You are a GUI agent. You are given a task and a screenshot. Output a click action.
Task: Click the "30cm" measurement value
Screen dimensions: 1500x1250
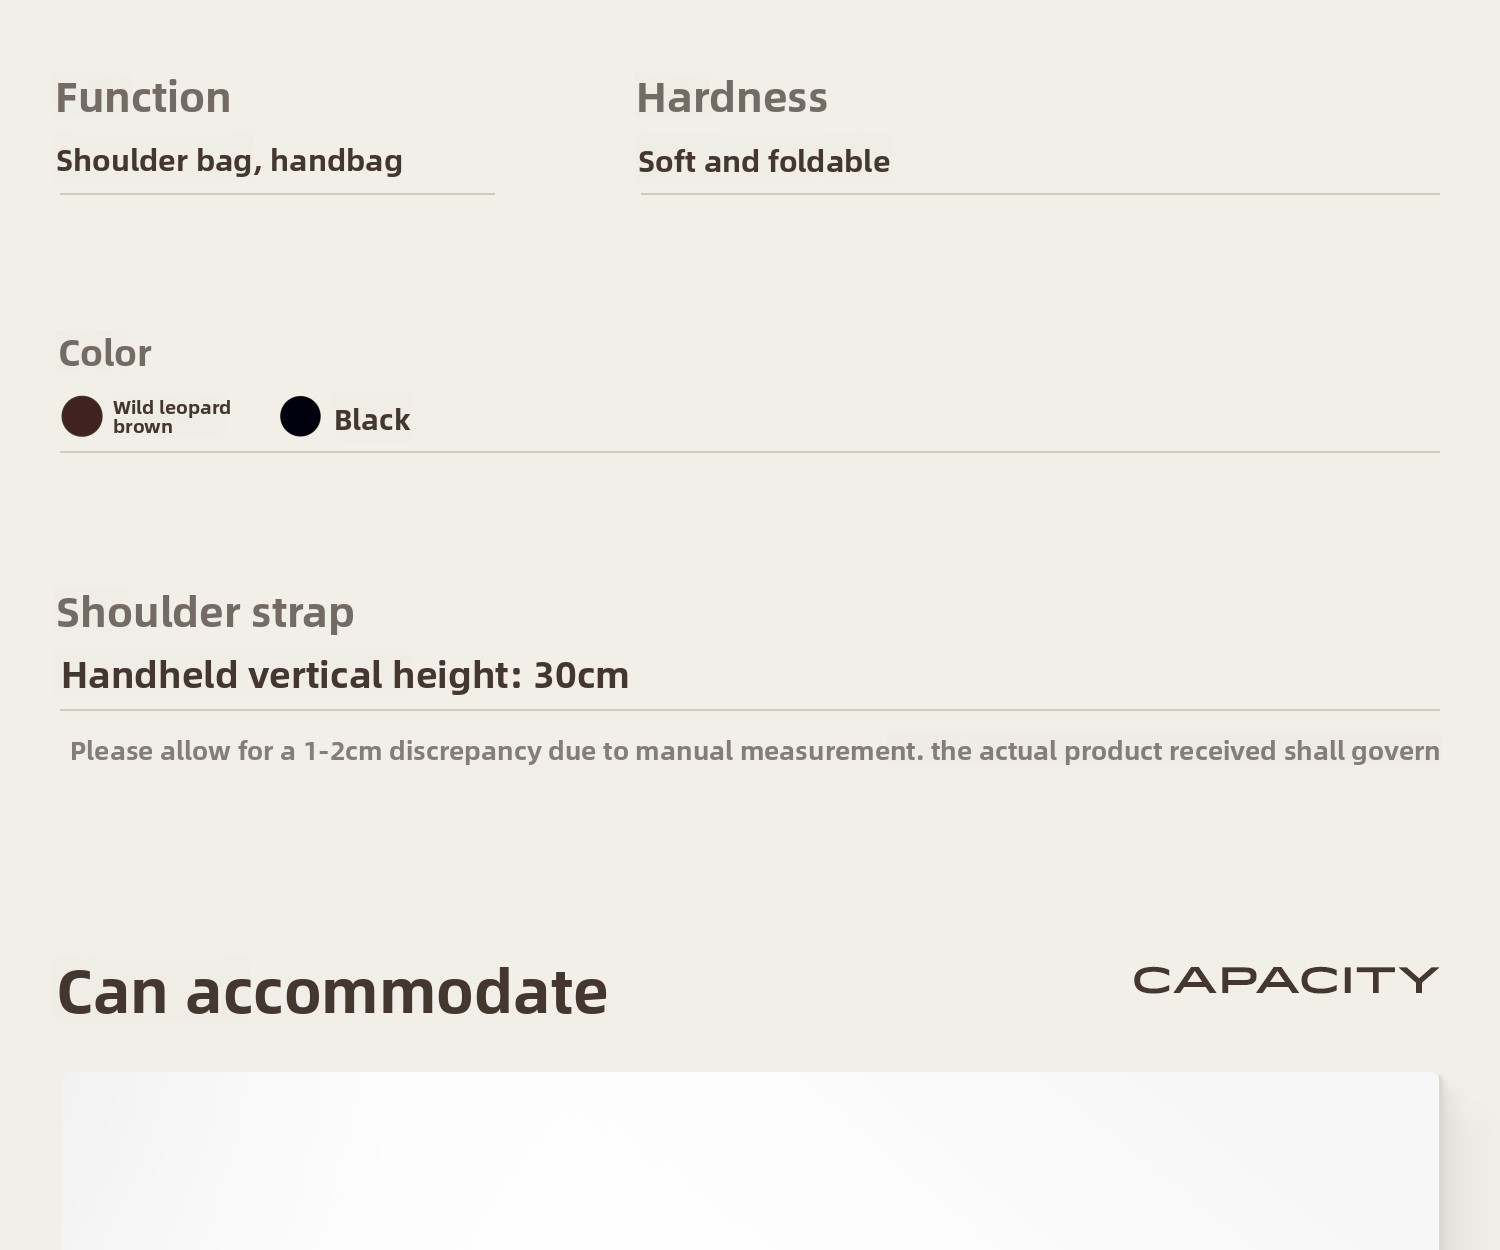point(581,676)
